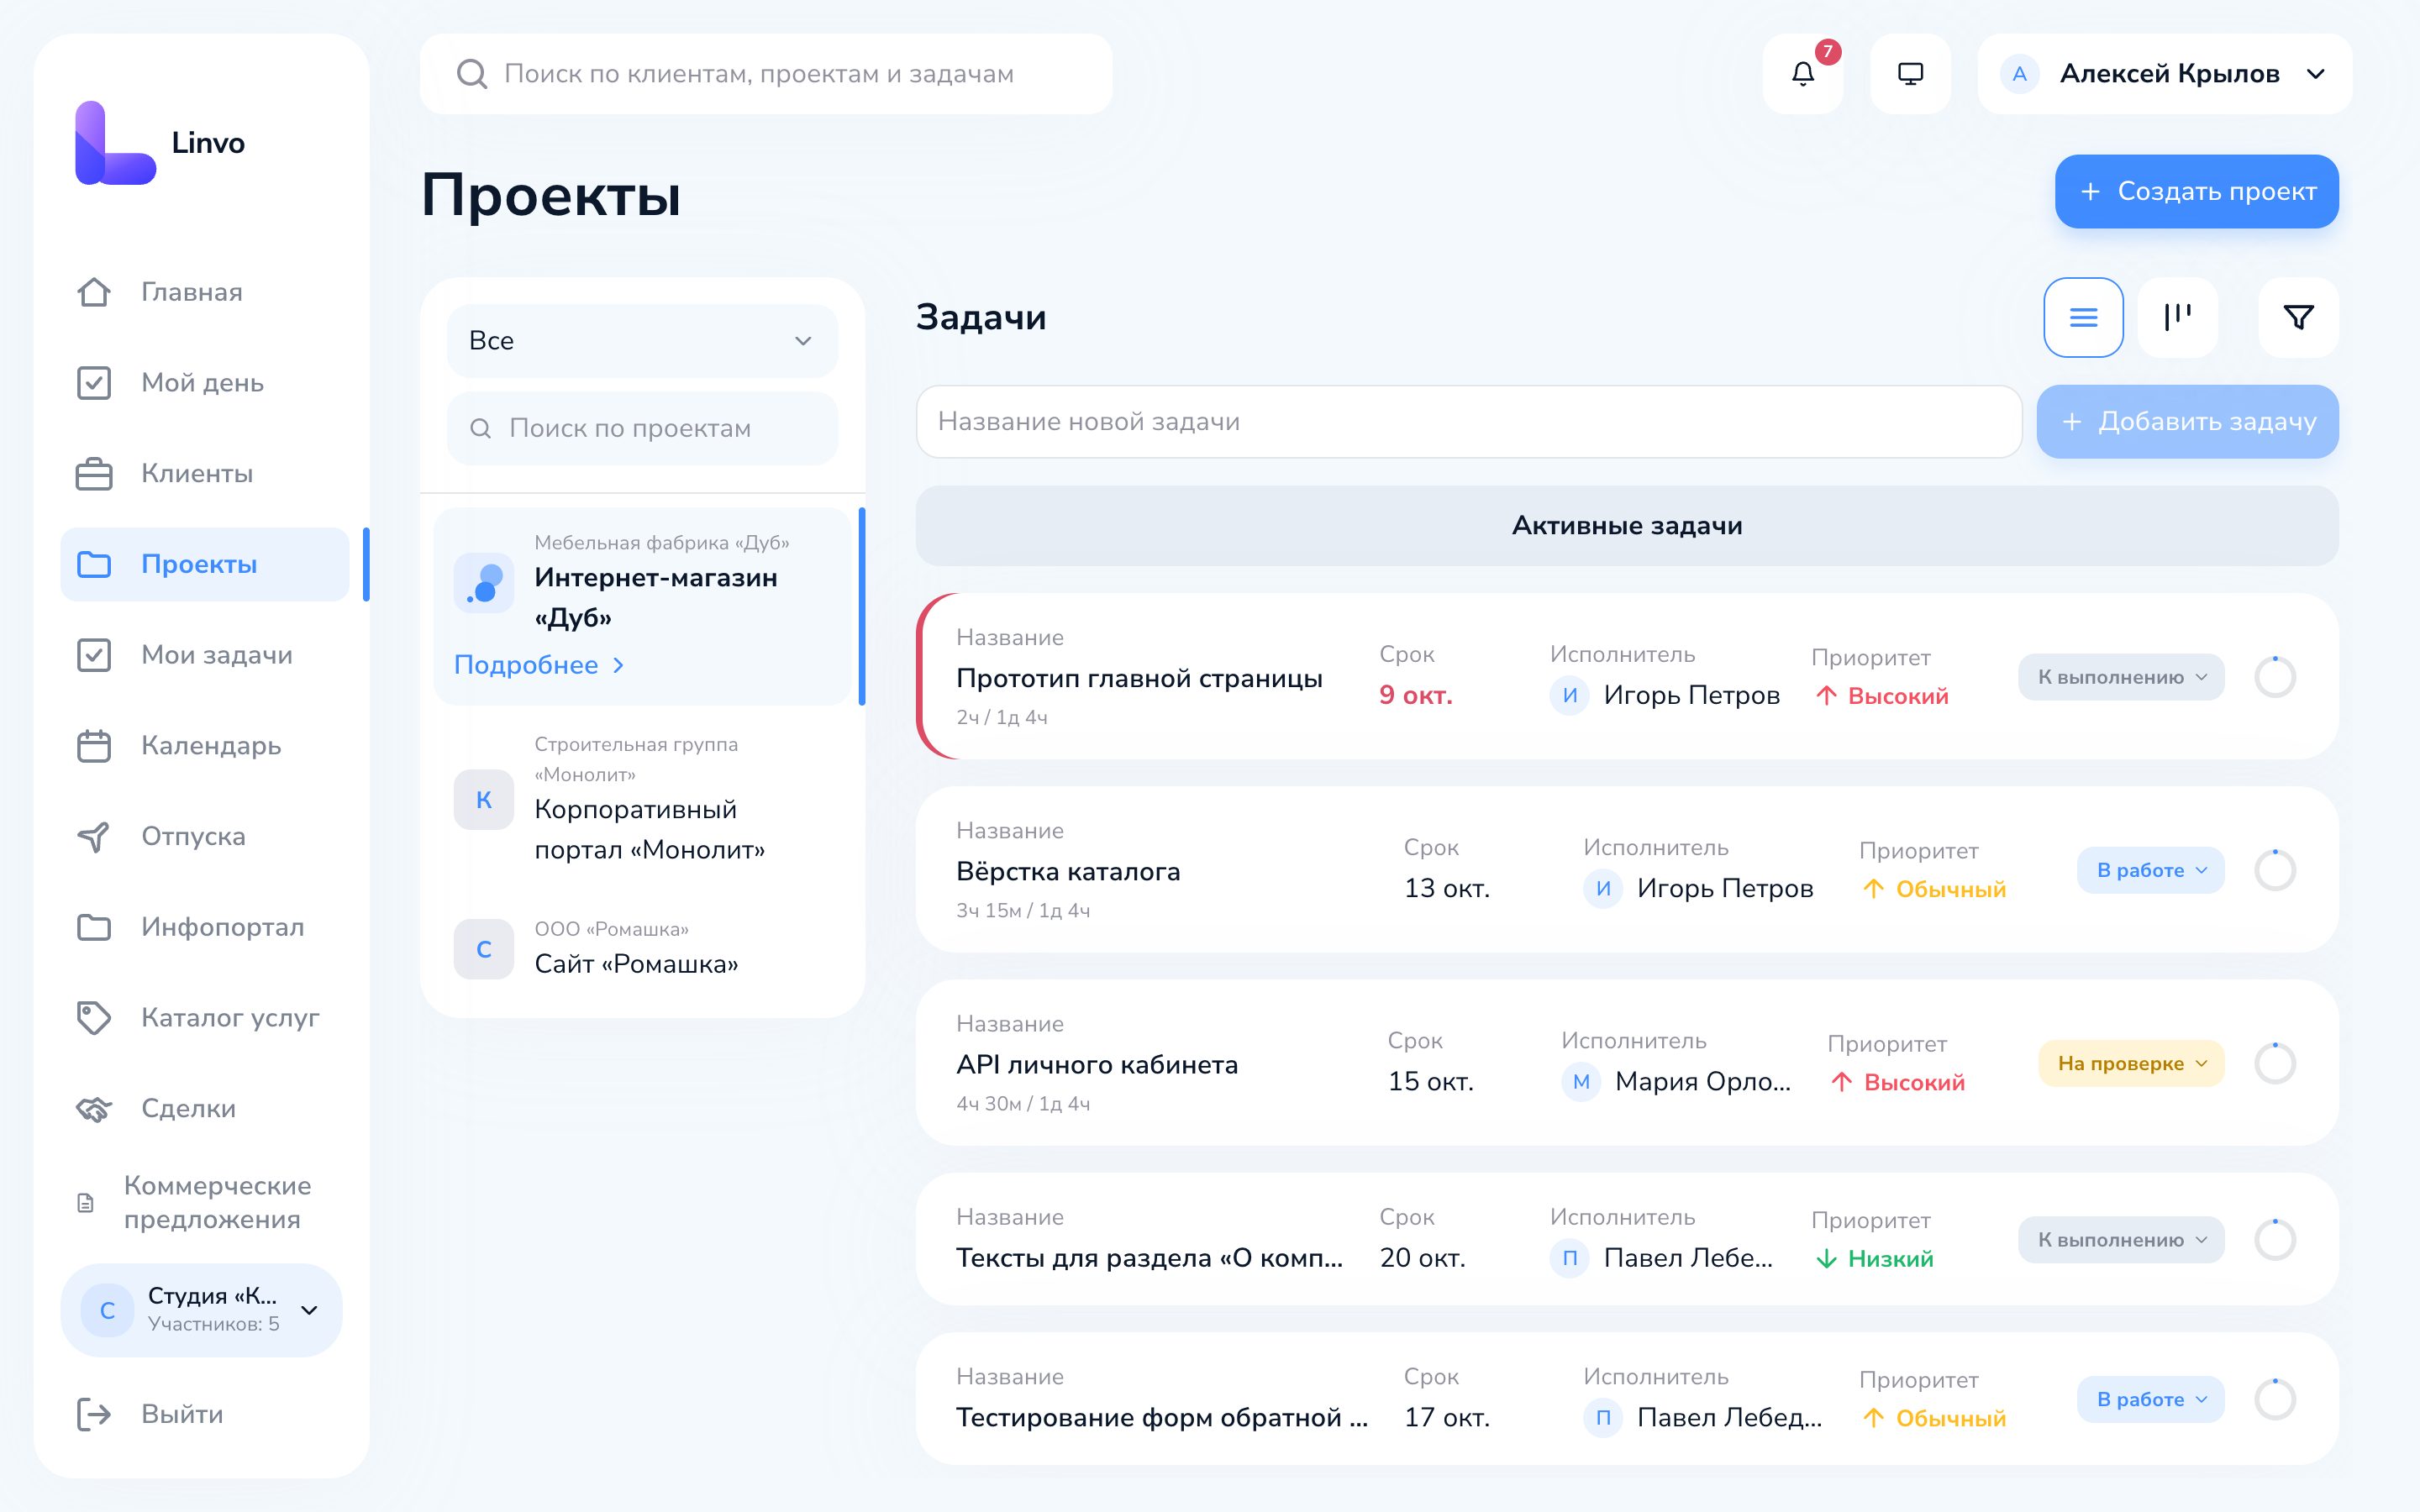Screen dimensions: 2420x1512
Task: Click the Интернет-магазин «Дуб» project avatar
Action: [x=484, y=583]
